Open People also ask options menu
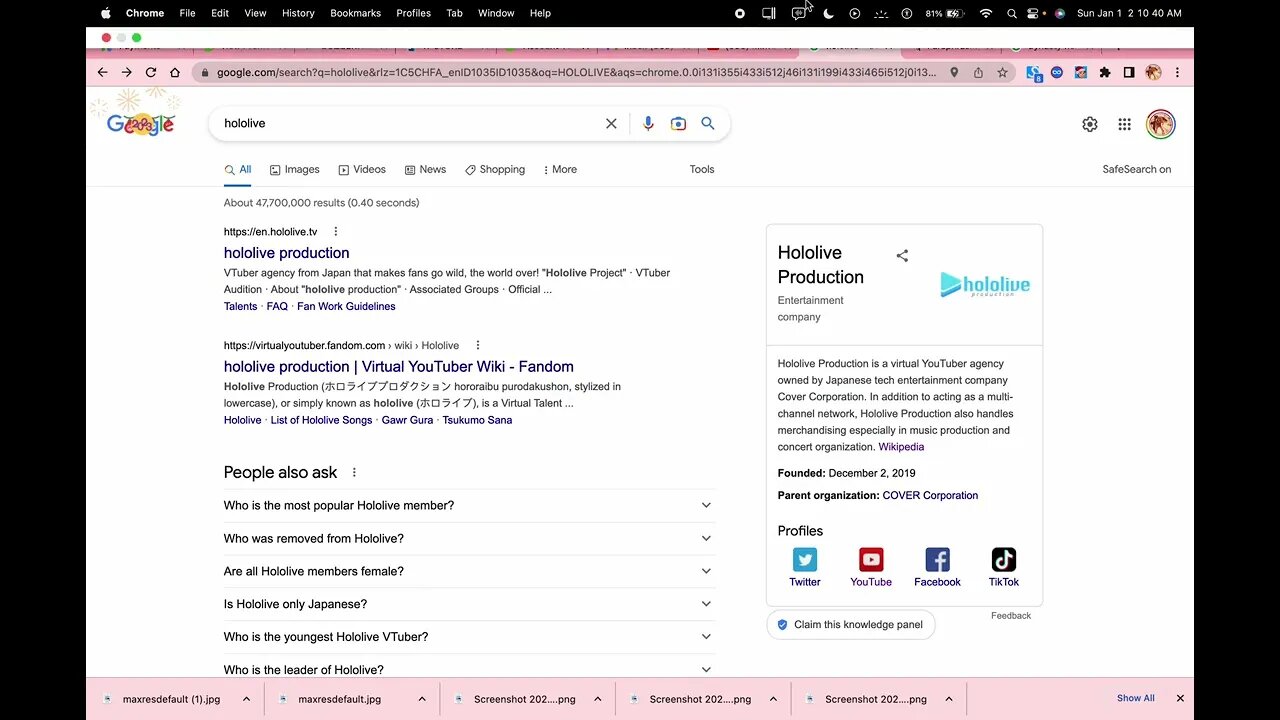This screenshot has height=720, width=1280. point(354,472)
